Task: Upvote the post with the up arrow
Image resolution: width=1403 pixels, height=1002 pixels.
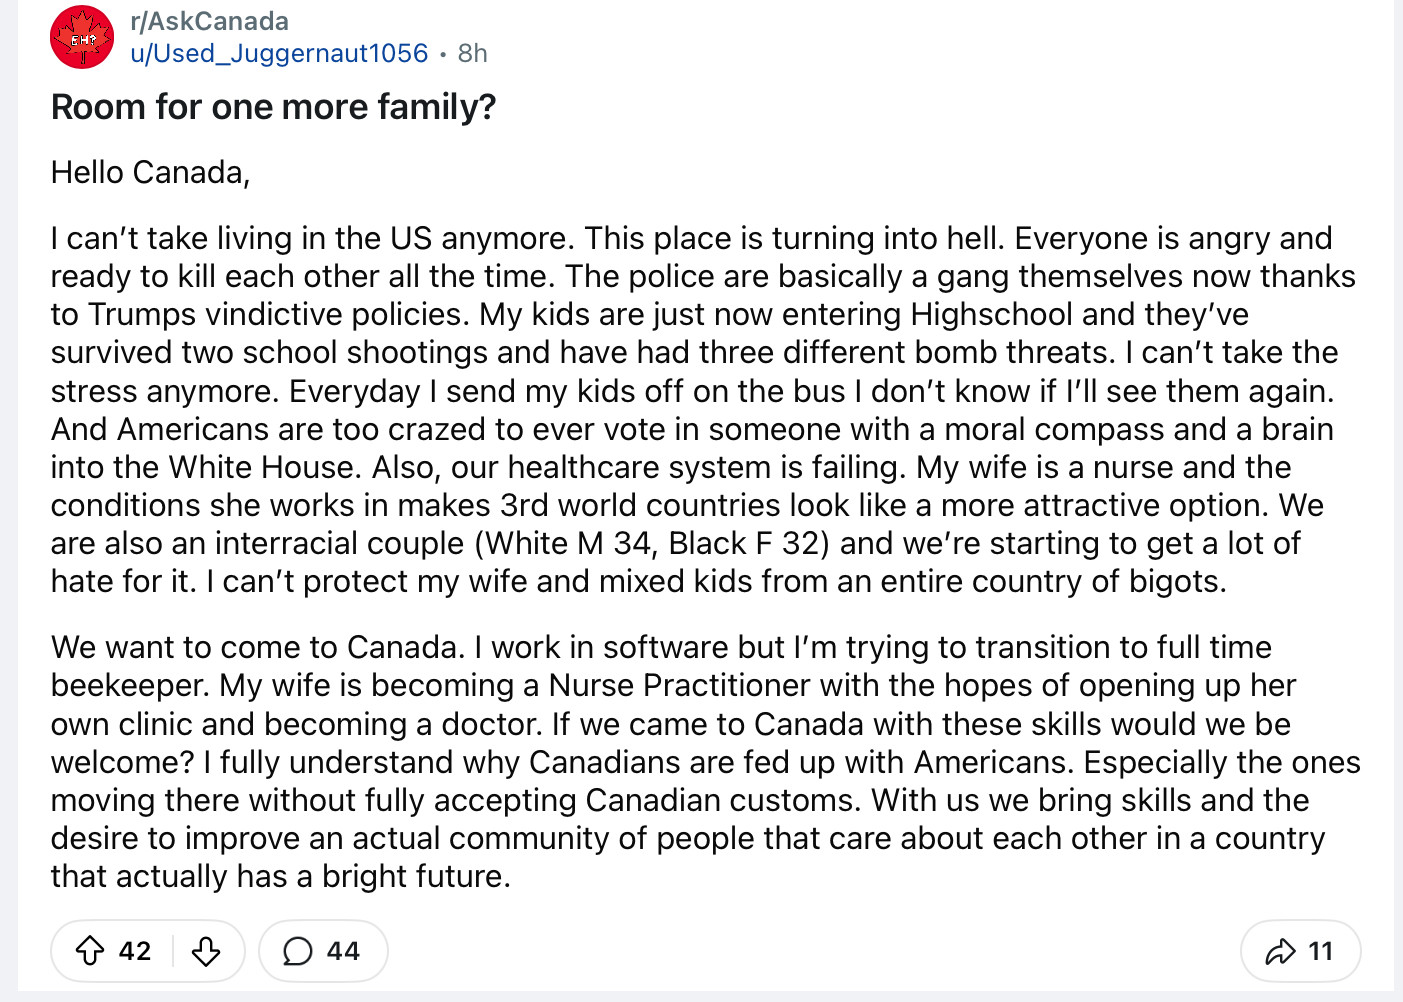Action: [90, 951]
